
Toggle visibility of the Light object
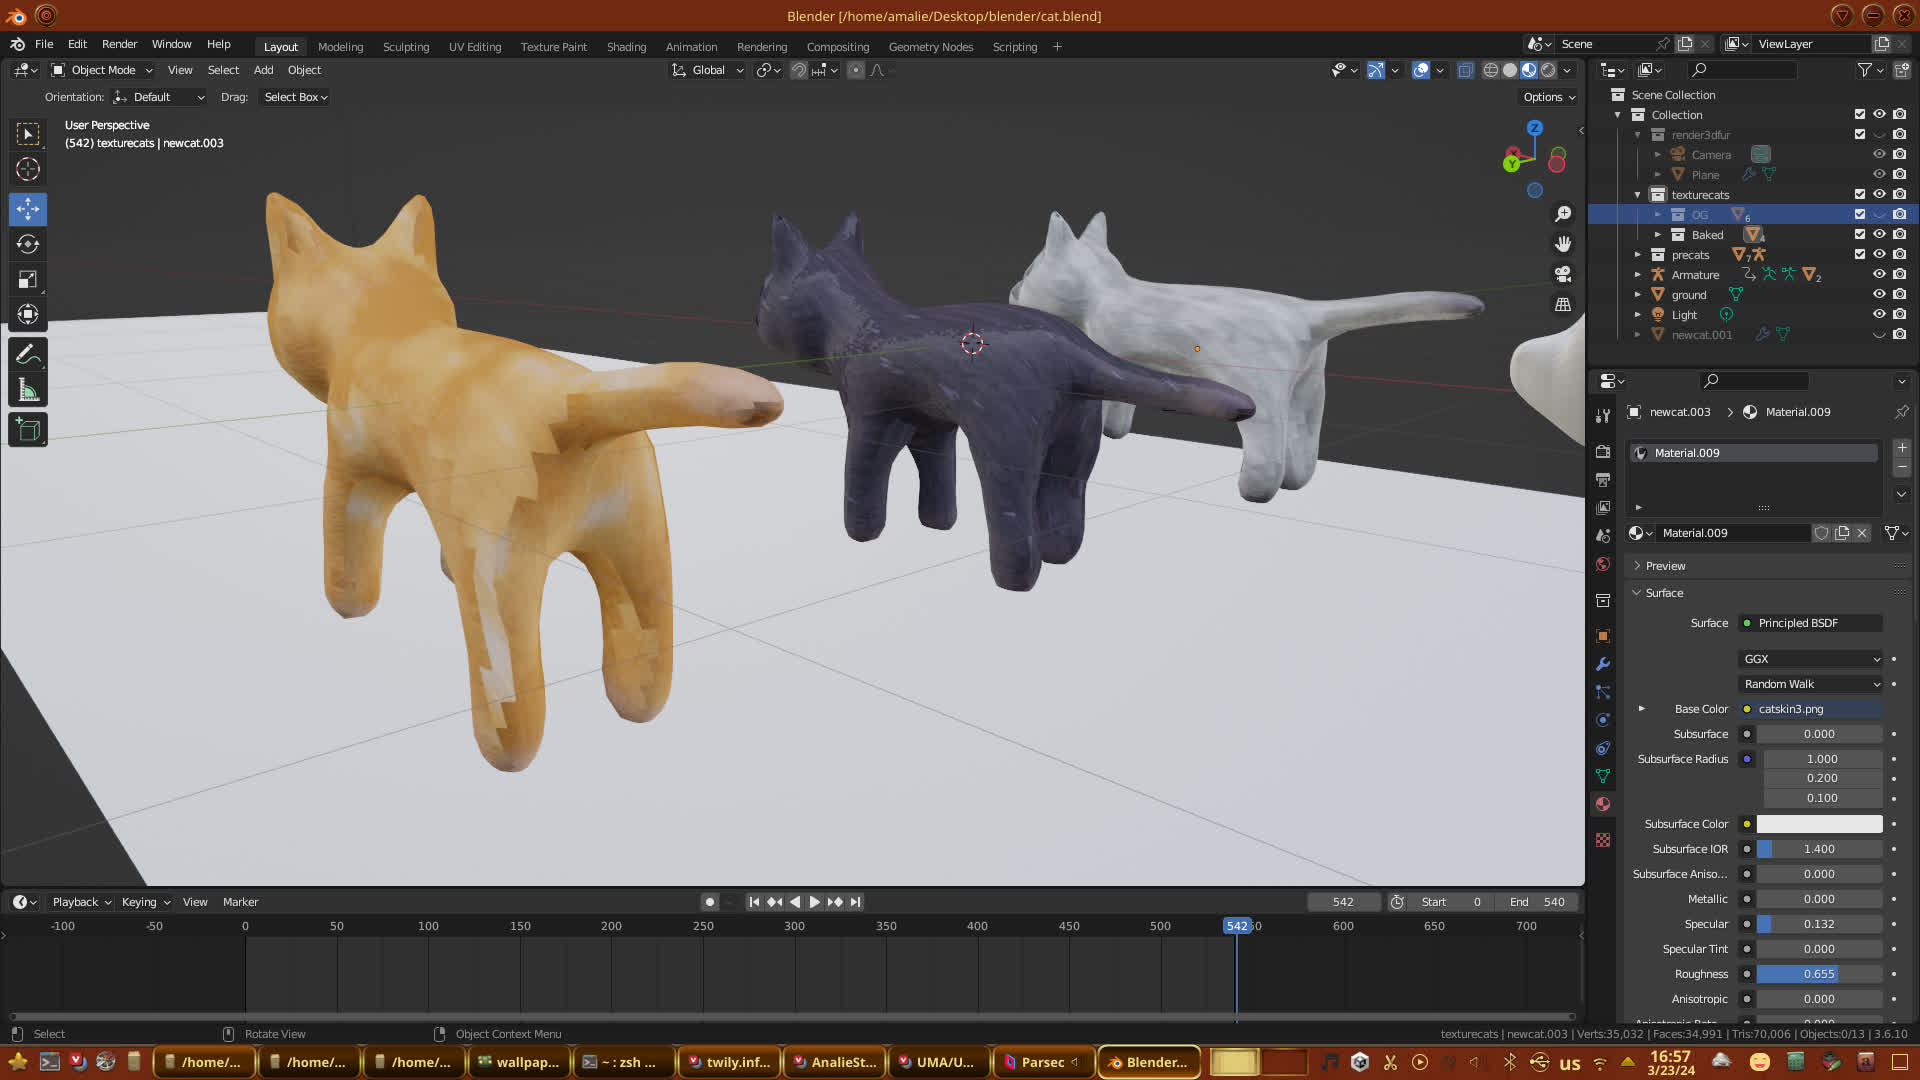pos(1879,314)
